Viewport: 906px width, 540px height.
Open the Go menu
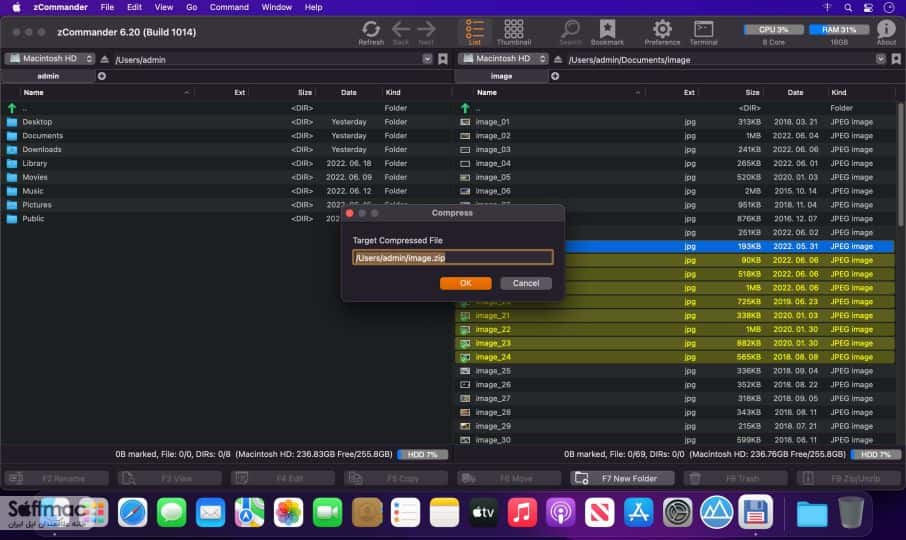191,8
